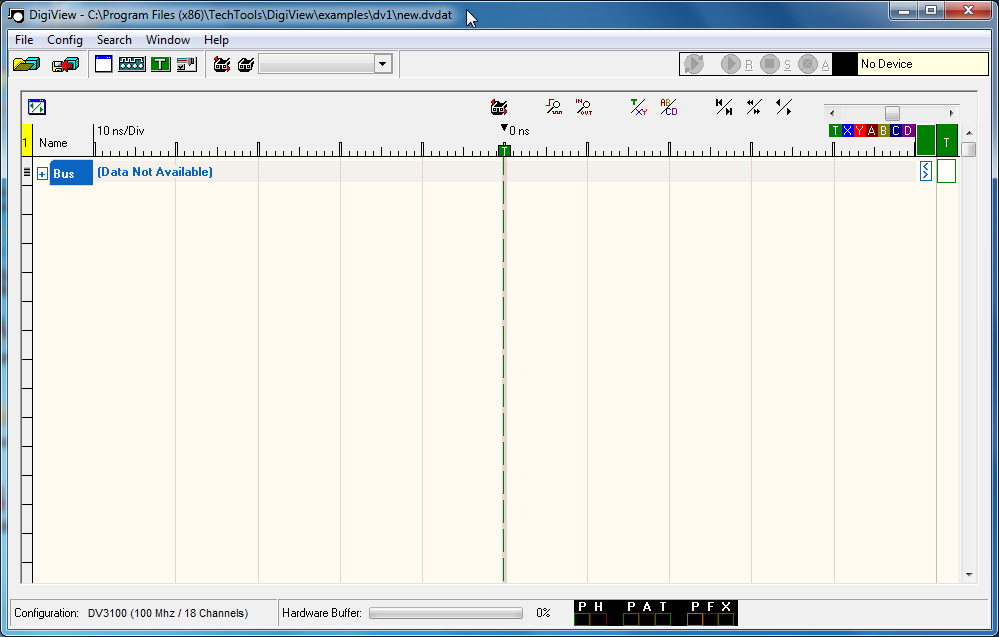
Task: Click the No Device status field
Action: pyautogui.click(x=923, y=64)
